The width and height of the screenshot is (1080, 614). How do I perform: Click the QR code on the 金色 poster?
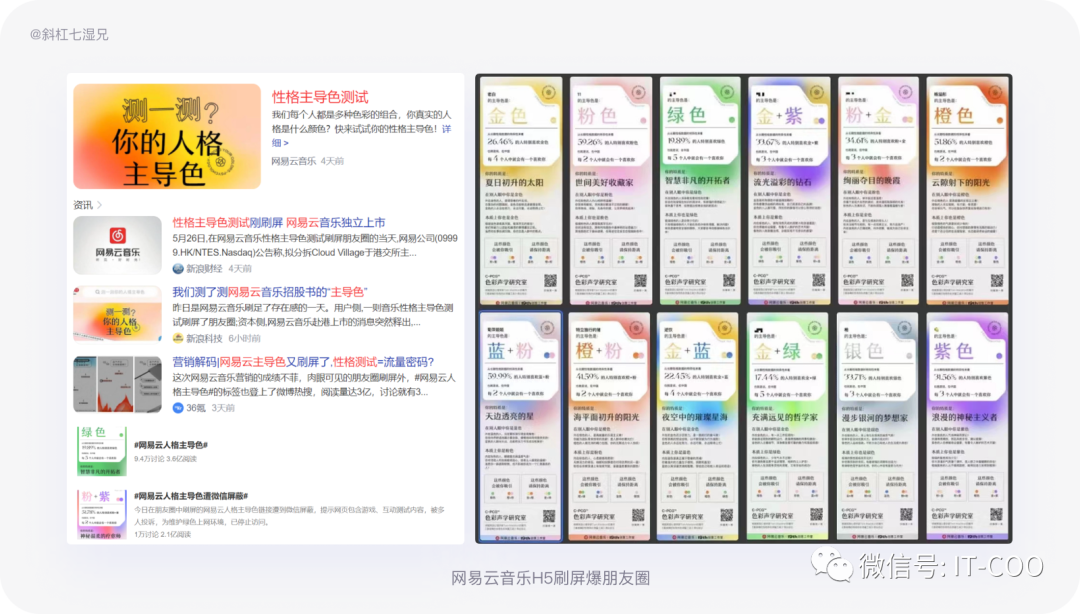(550, 280)
